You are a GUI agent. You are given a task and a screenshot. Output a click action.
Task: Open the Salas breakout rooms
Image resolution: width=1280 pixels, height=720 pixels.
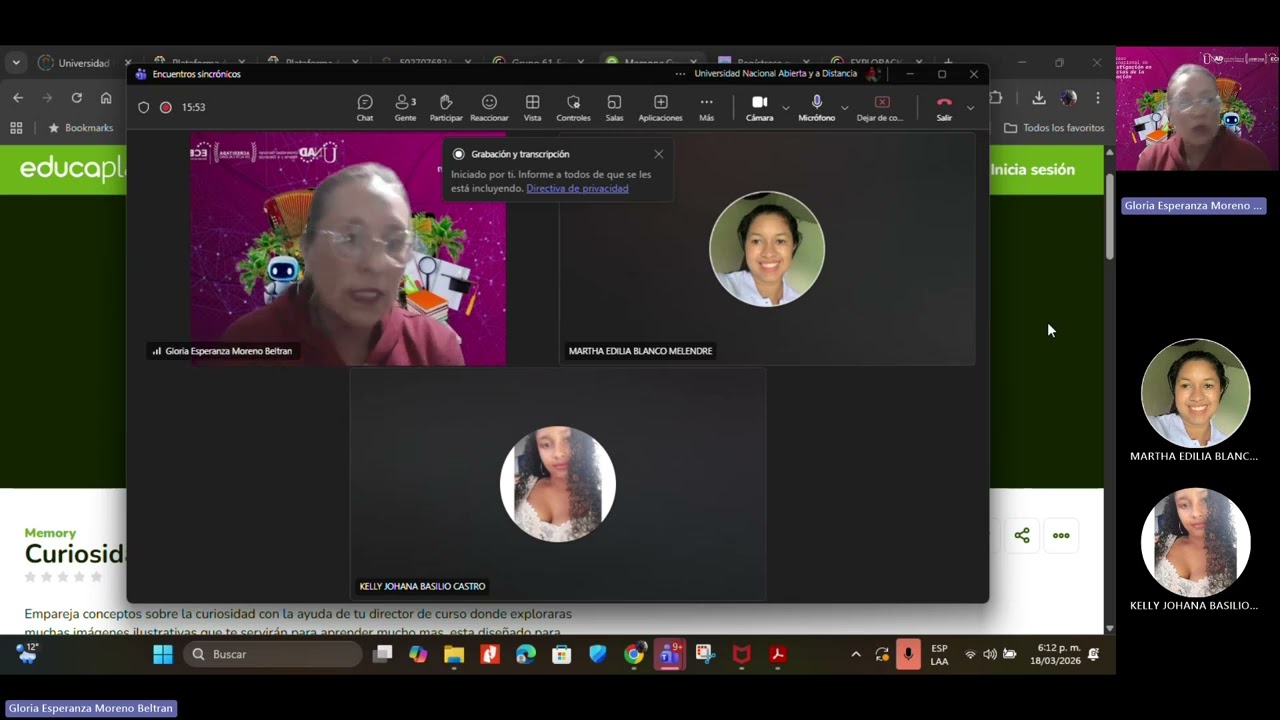614,108
